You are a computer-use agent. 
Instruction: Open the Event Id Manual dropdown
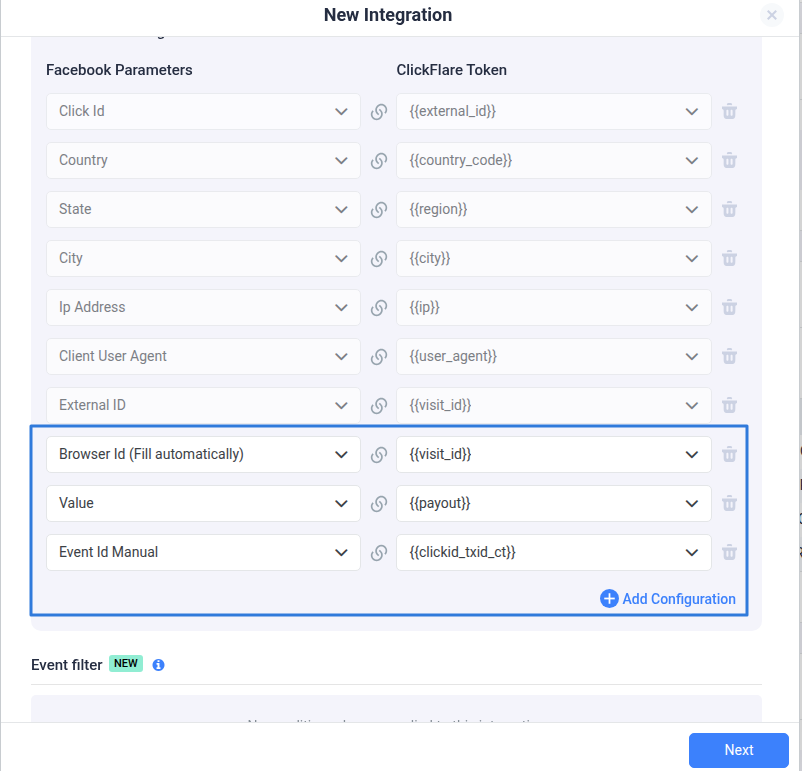point(203,553)
